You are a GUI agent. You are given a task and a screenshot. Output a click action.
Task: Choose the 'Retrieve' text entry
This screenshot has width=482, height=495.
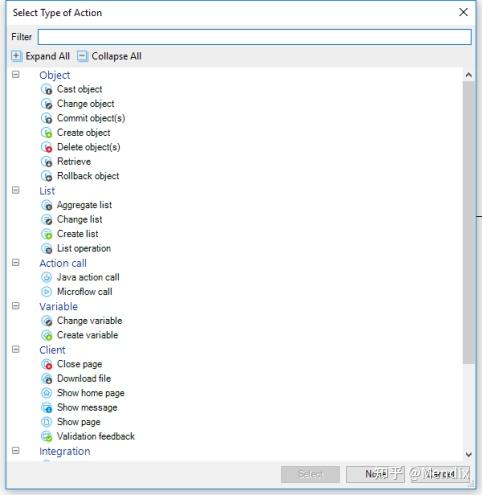[x=74, y=162]
